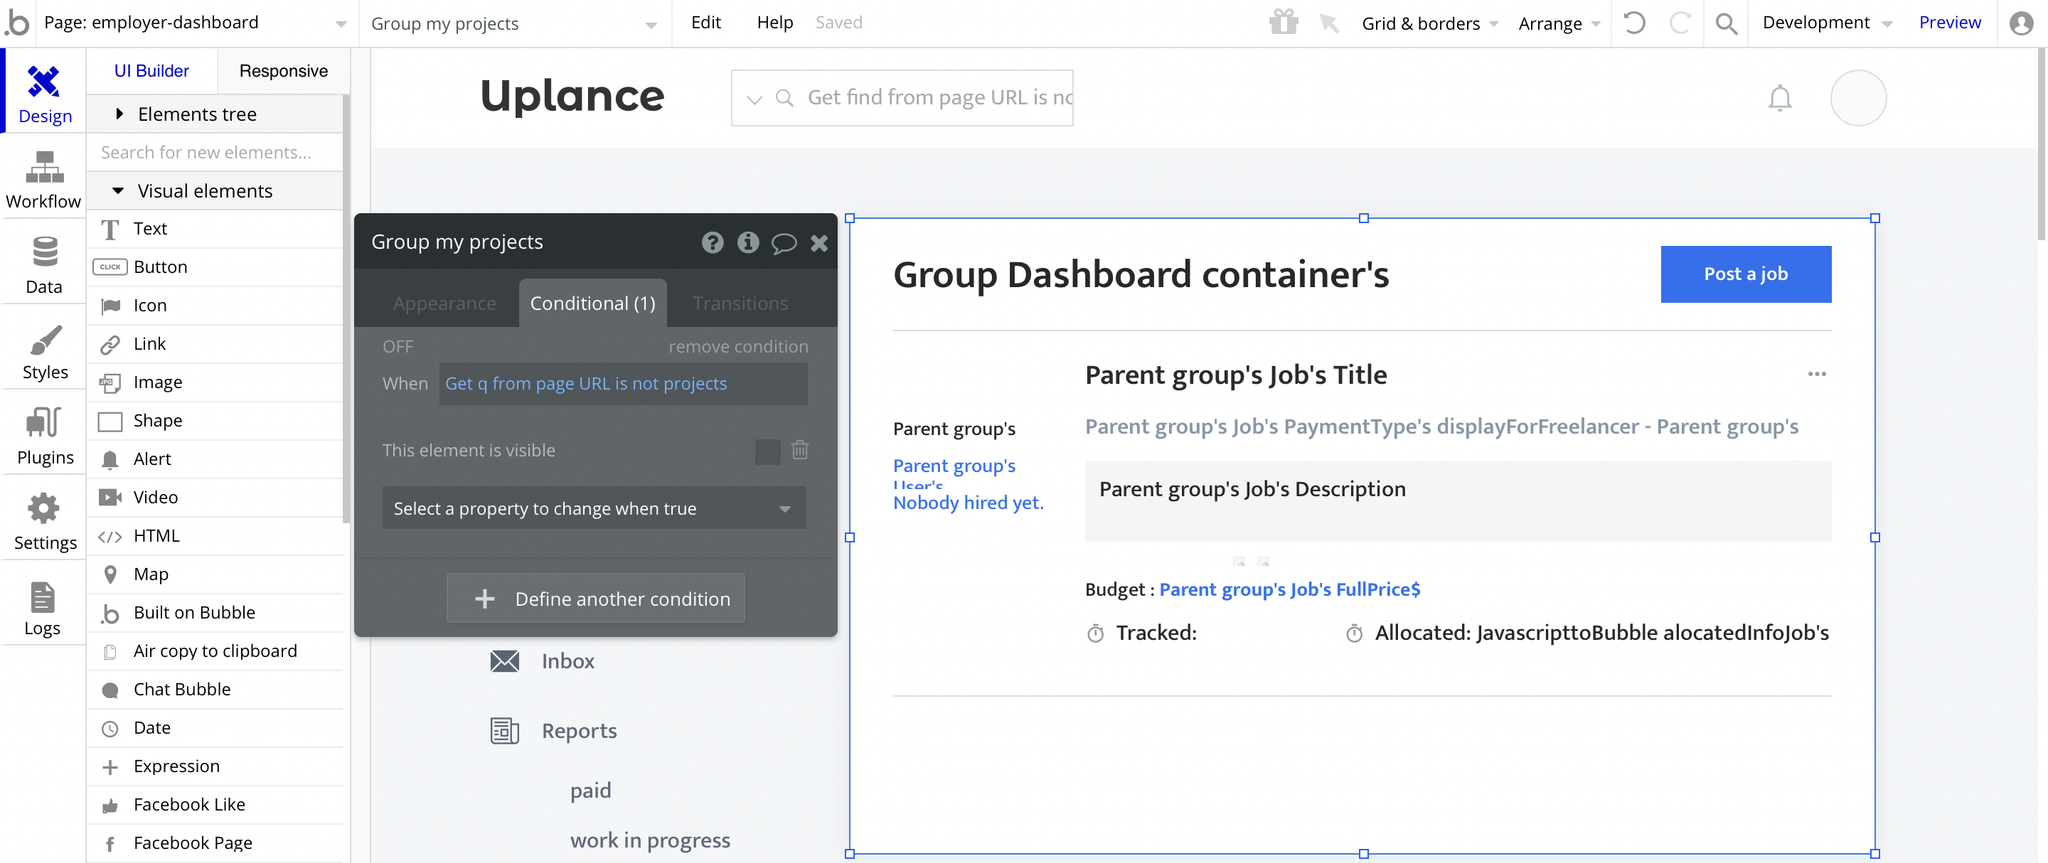Expand the Elements tree
Image resolution: width=2048 pixels, height=863 pixels.
[x=215, y=114]
